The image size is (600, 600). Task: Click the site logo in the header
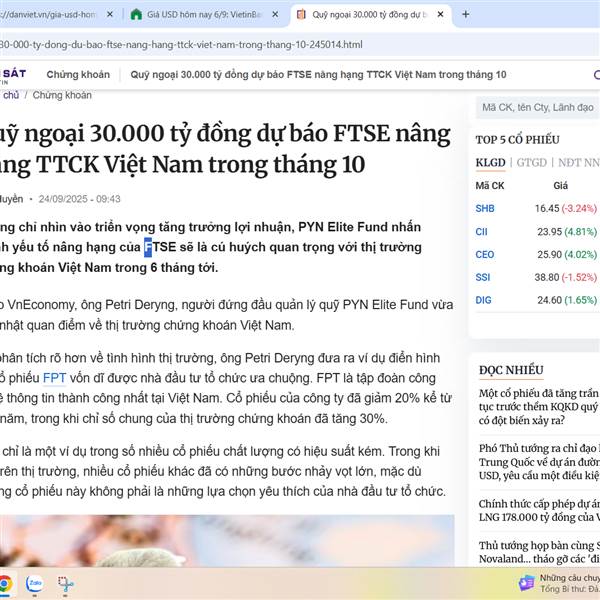click(13, 75)
